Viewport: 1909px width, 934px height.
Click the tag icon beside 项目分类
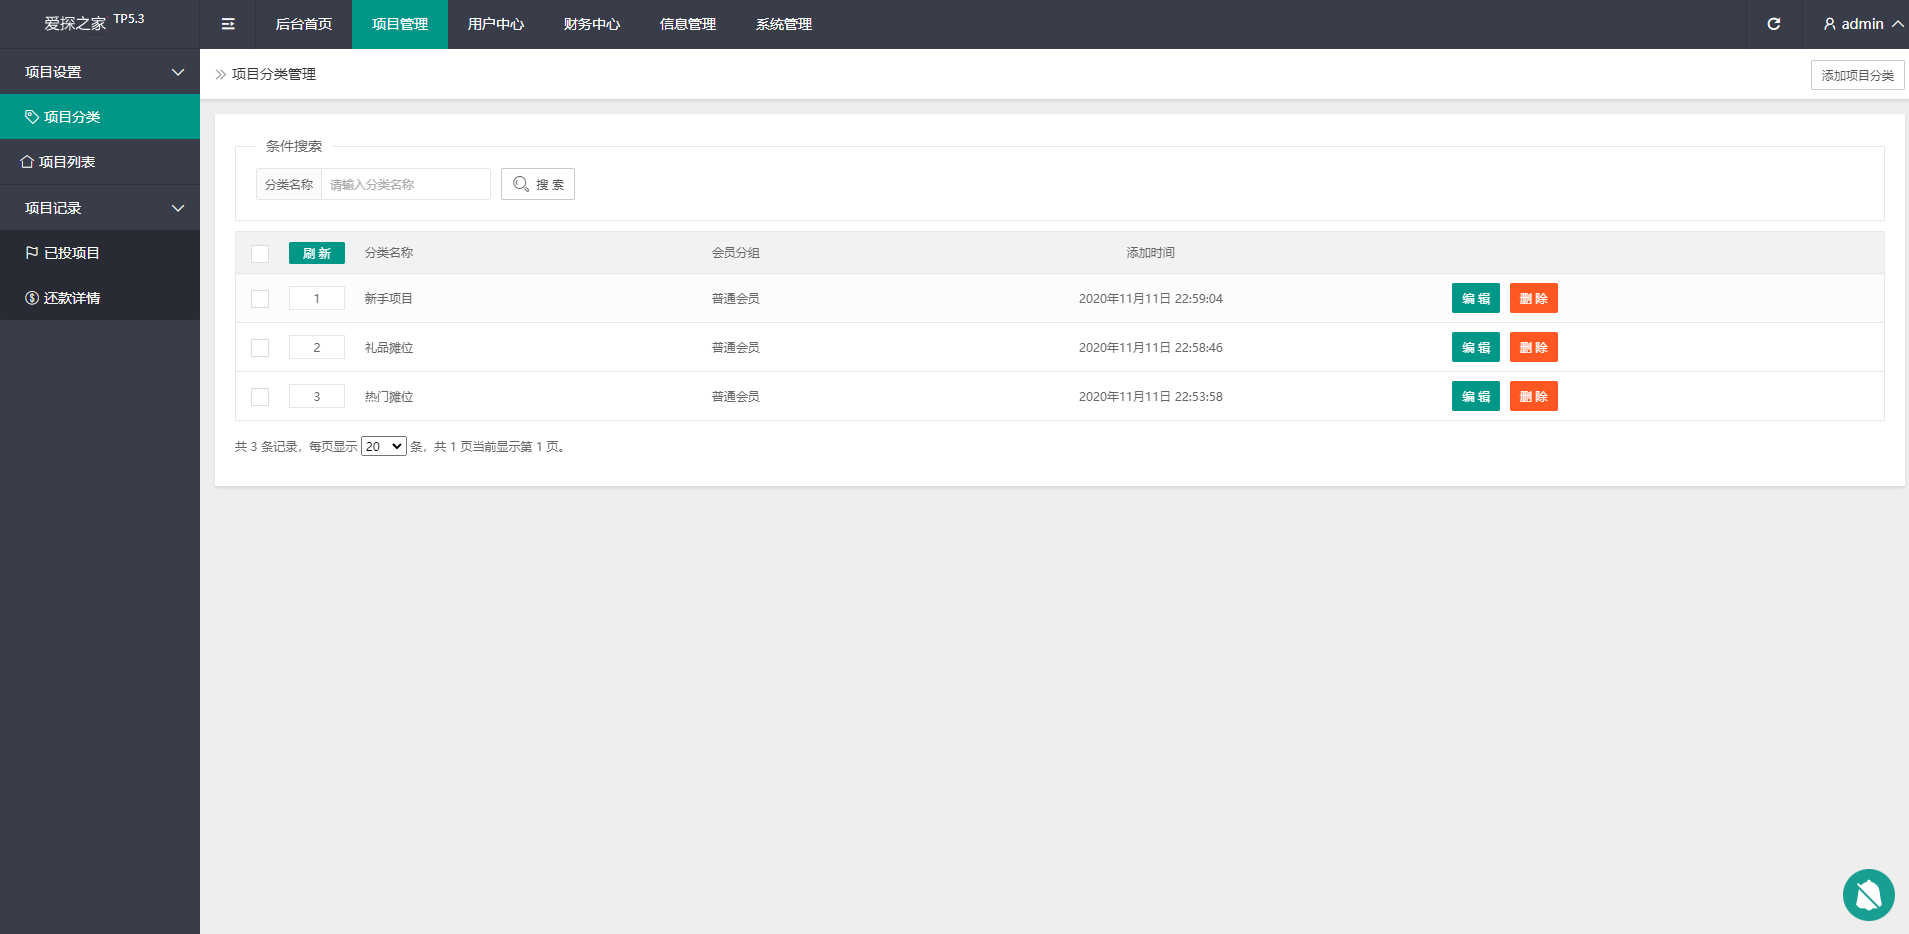tap(32, 117)
